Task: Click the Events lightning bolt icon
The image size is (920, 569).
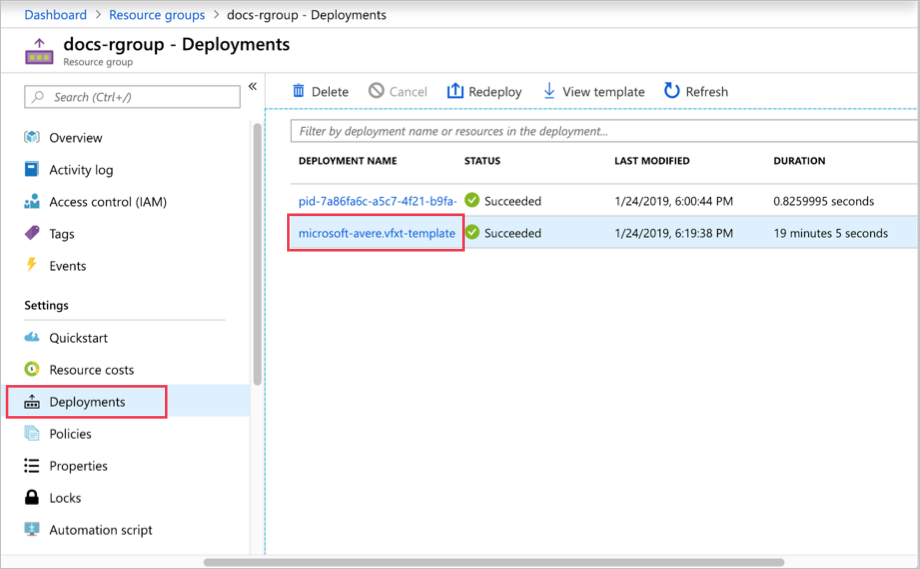Action: pos(32,265)
